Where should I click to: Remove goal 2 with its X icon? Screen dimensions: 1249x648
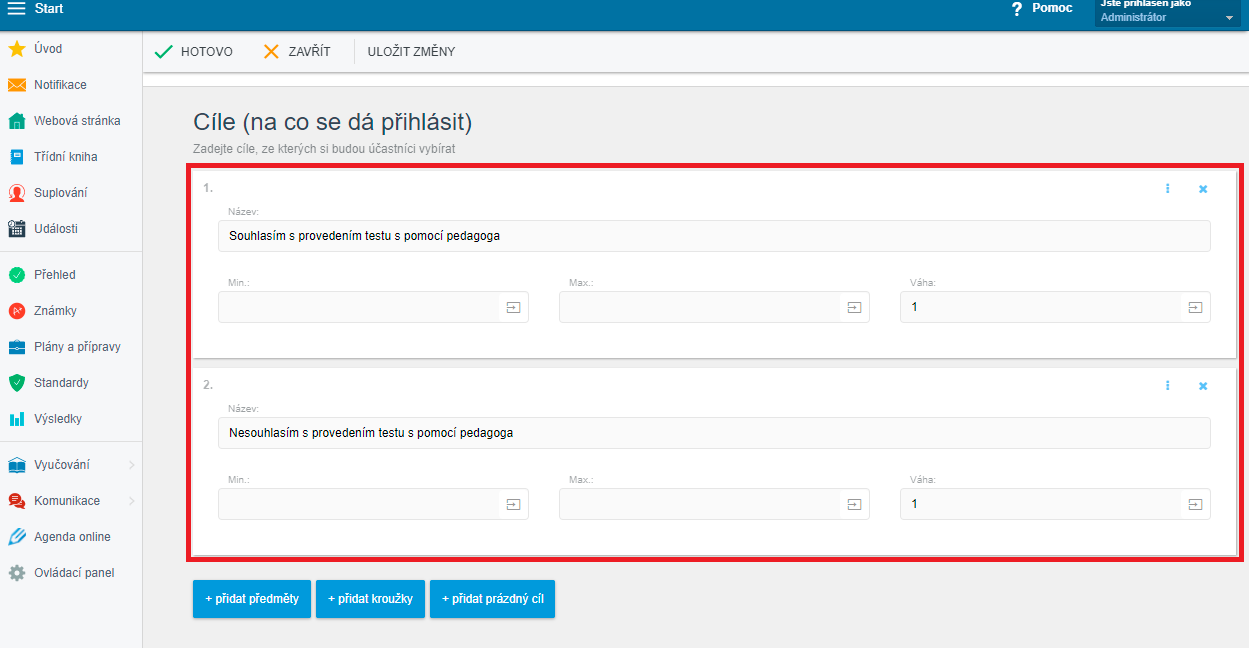pyautogui.click(x=1203, y=386)
